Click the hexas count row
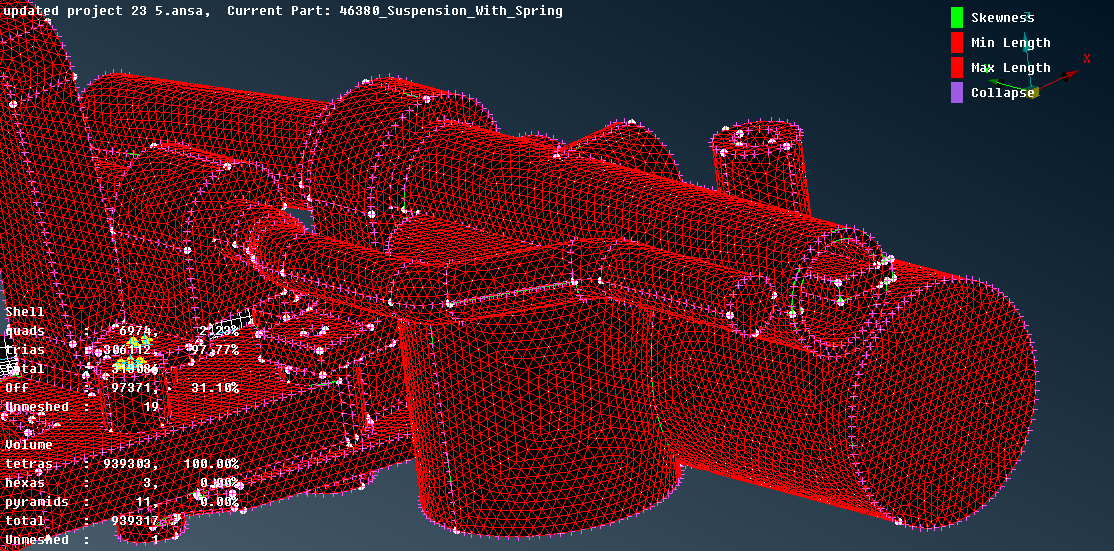 tap(122, 483)
